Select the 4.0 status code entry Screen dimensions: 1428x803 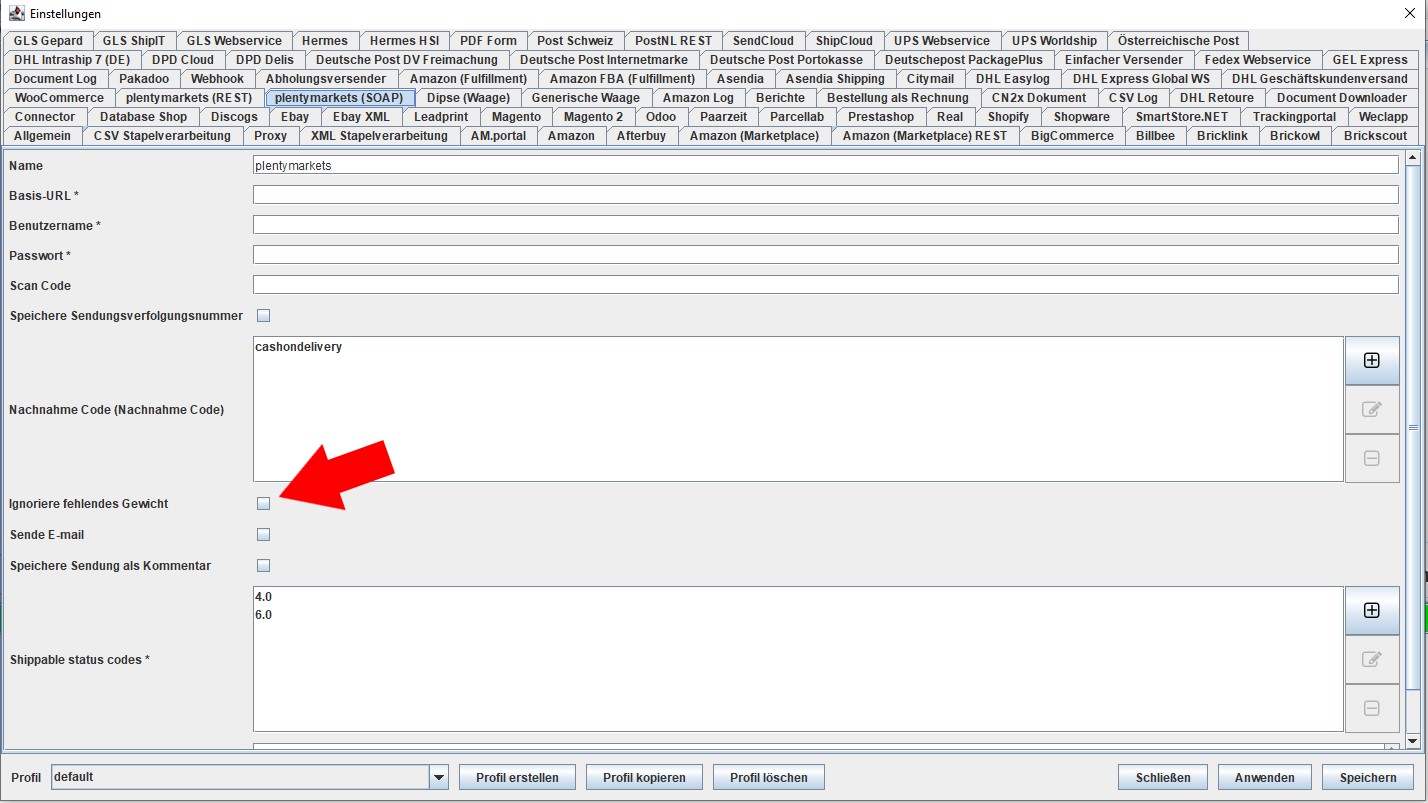point(263,597)
